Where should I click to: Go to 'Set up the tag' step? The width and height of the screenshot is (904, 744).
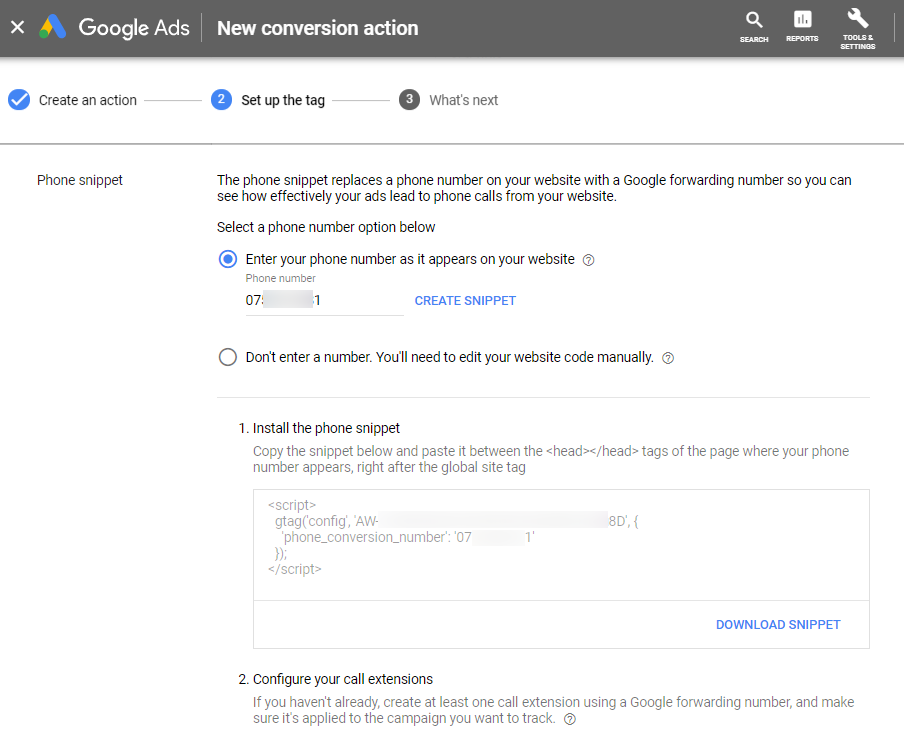tap(283, 100)
